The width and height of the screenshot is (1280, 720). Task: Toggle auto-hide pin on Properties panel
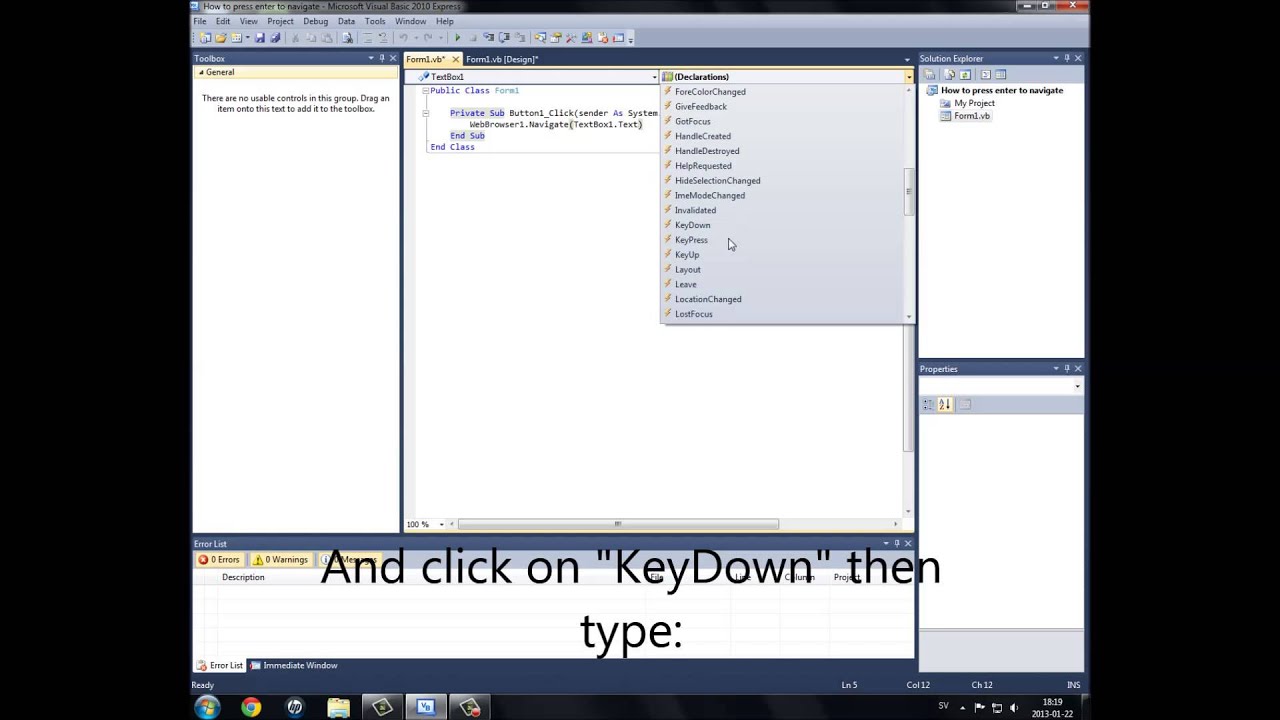1067,369
